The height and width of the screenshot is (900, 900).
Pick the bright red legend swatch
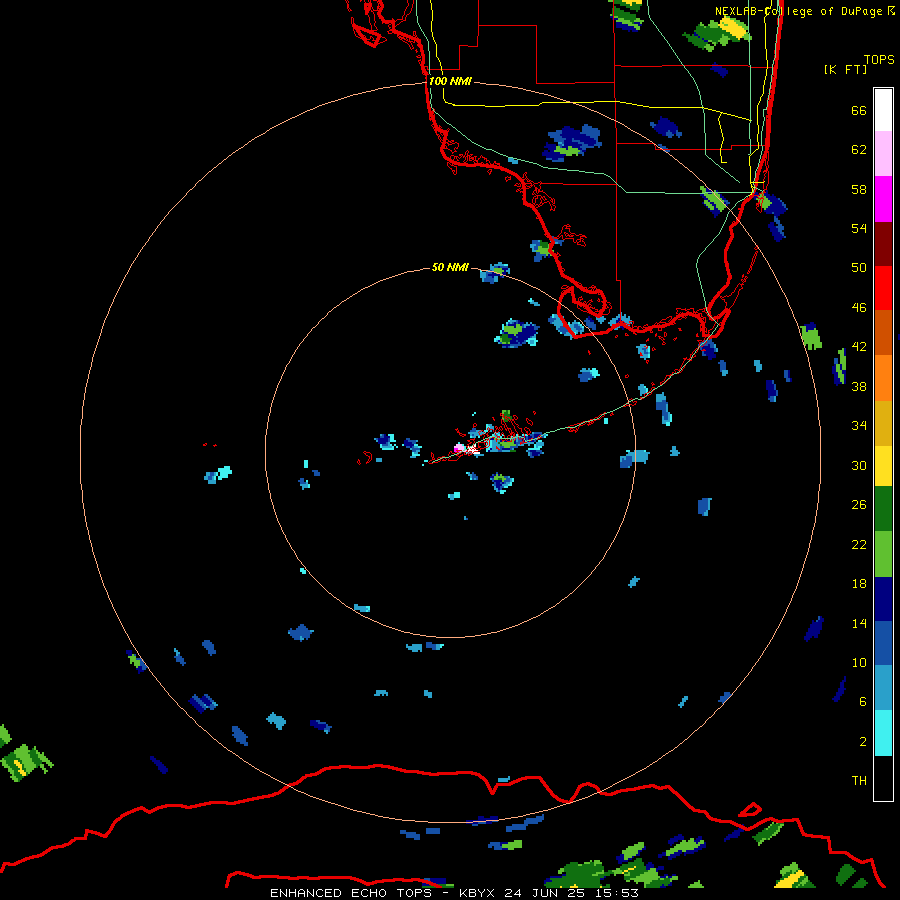click(883, 288)
